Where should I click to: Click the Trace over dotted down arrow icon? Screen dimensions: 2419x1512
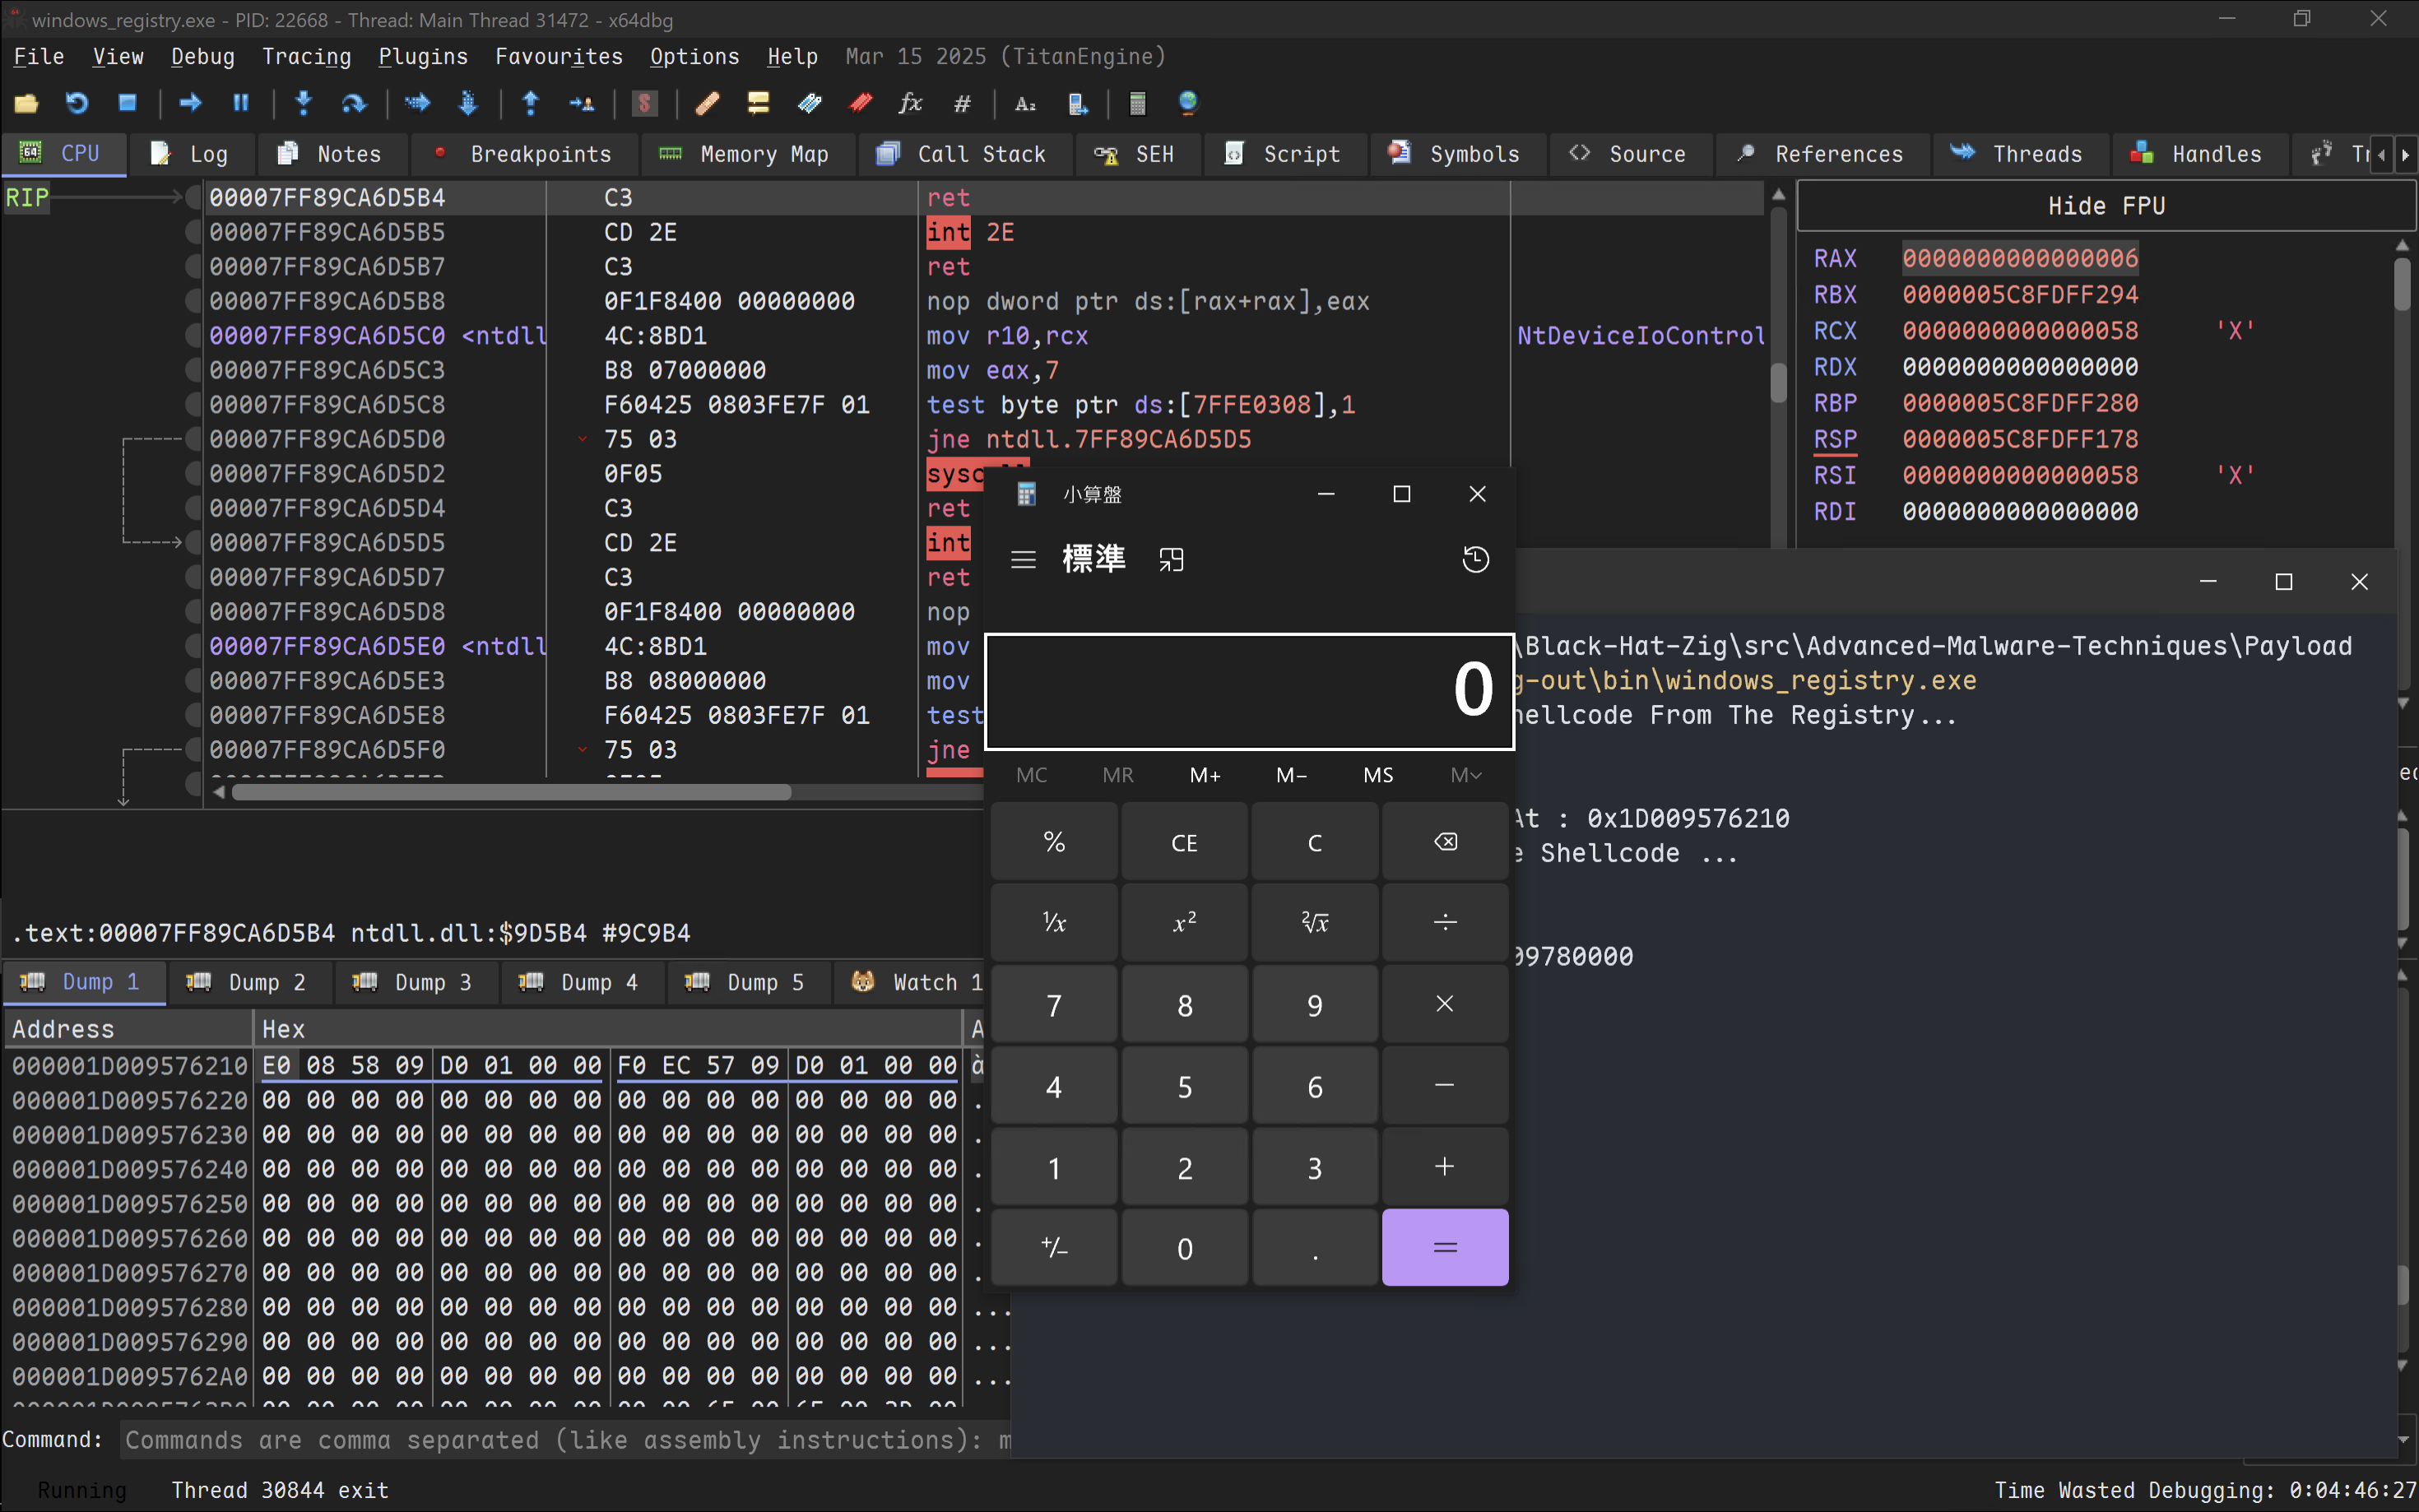tap(468, 103)
